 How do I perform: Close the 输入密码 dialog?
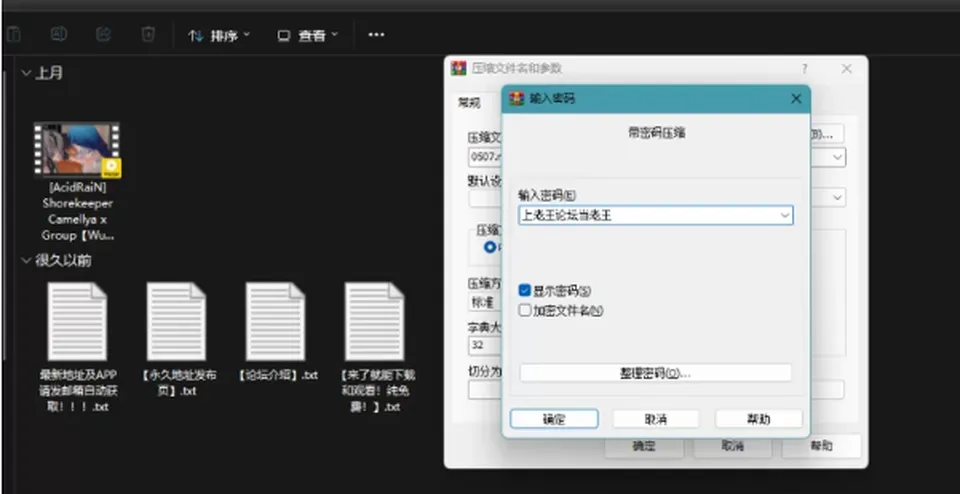(796, 99)
